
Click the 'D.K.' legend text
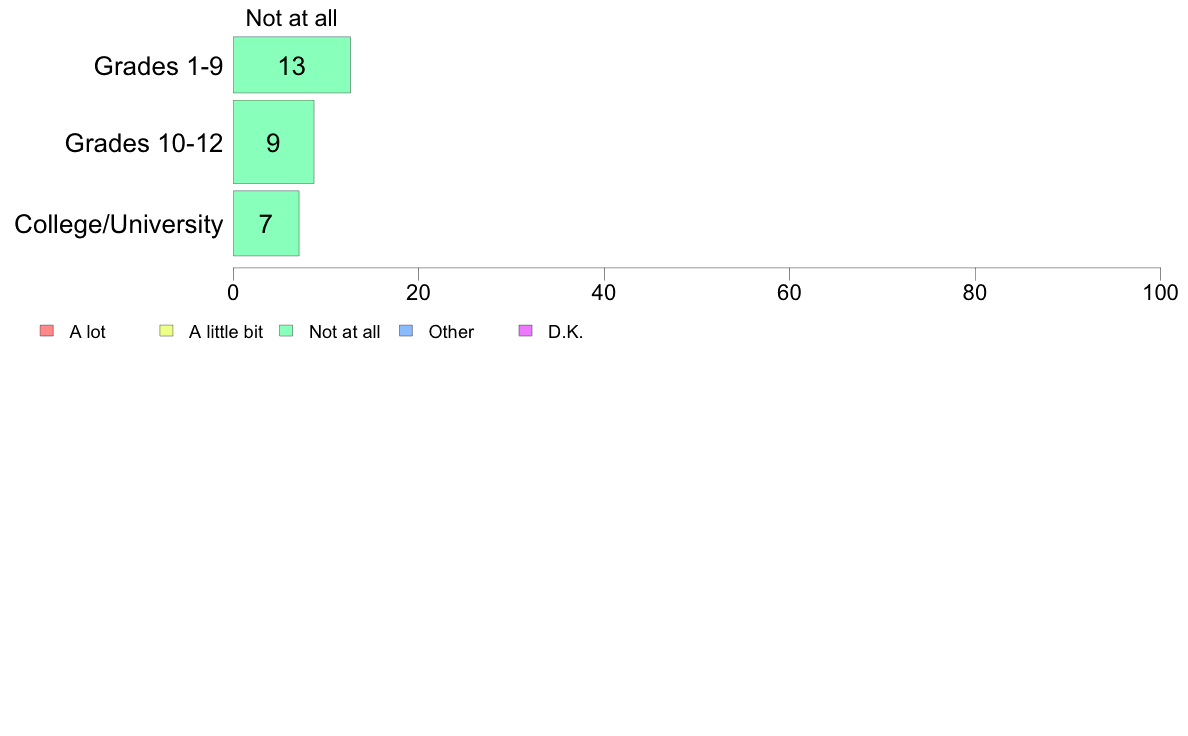click(565, 332)
